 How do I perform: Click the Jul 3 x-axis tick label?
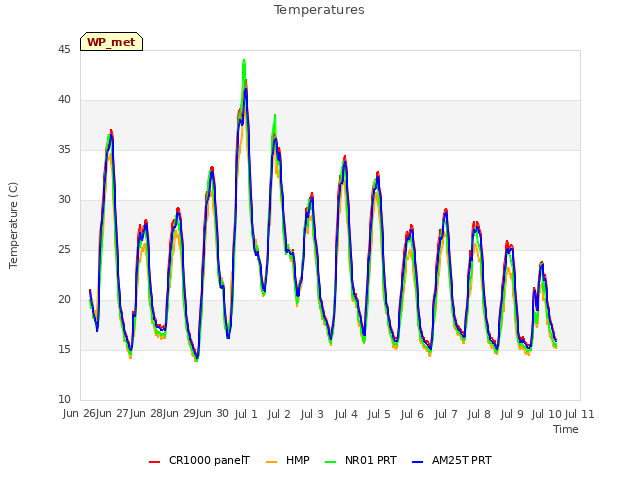pyautogui.click(x=312, y=414)
